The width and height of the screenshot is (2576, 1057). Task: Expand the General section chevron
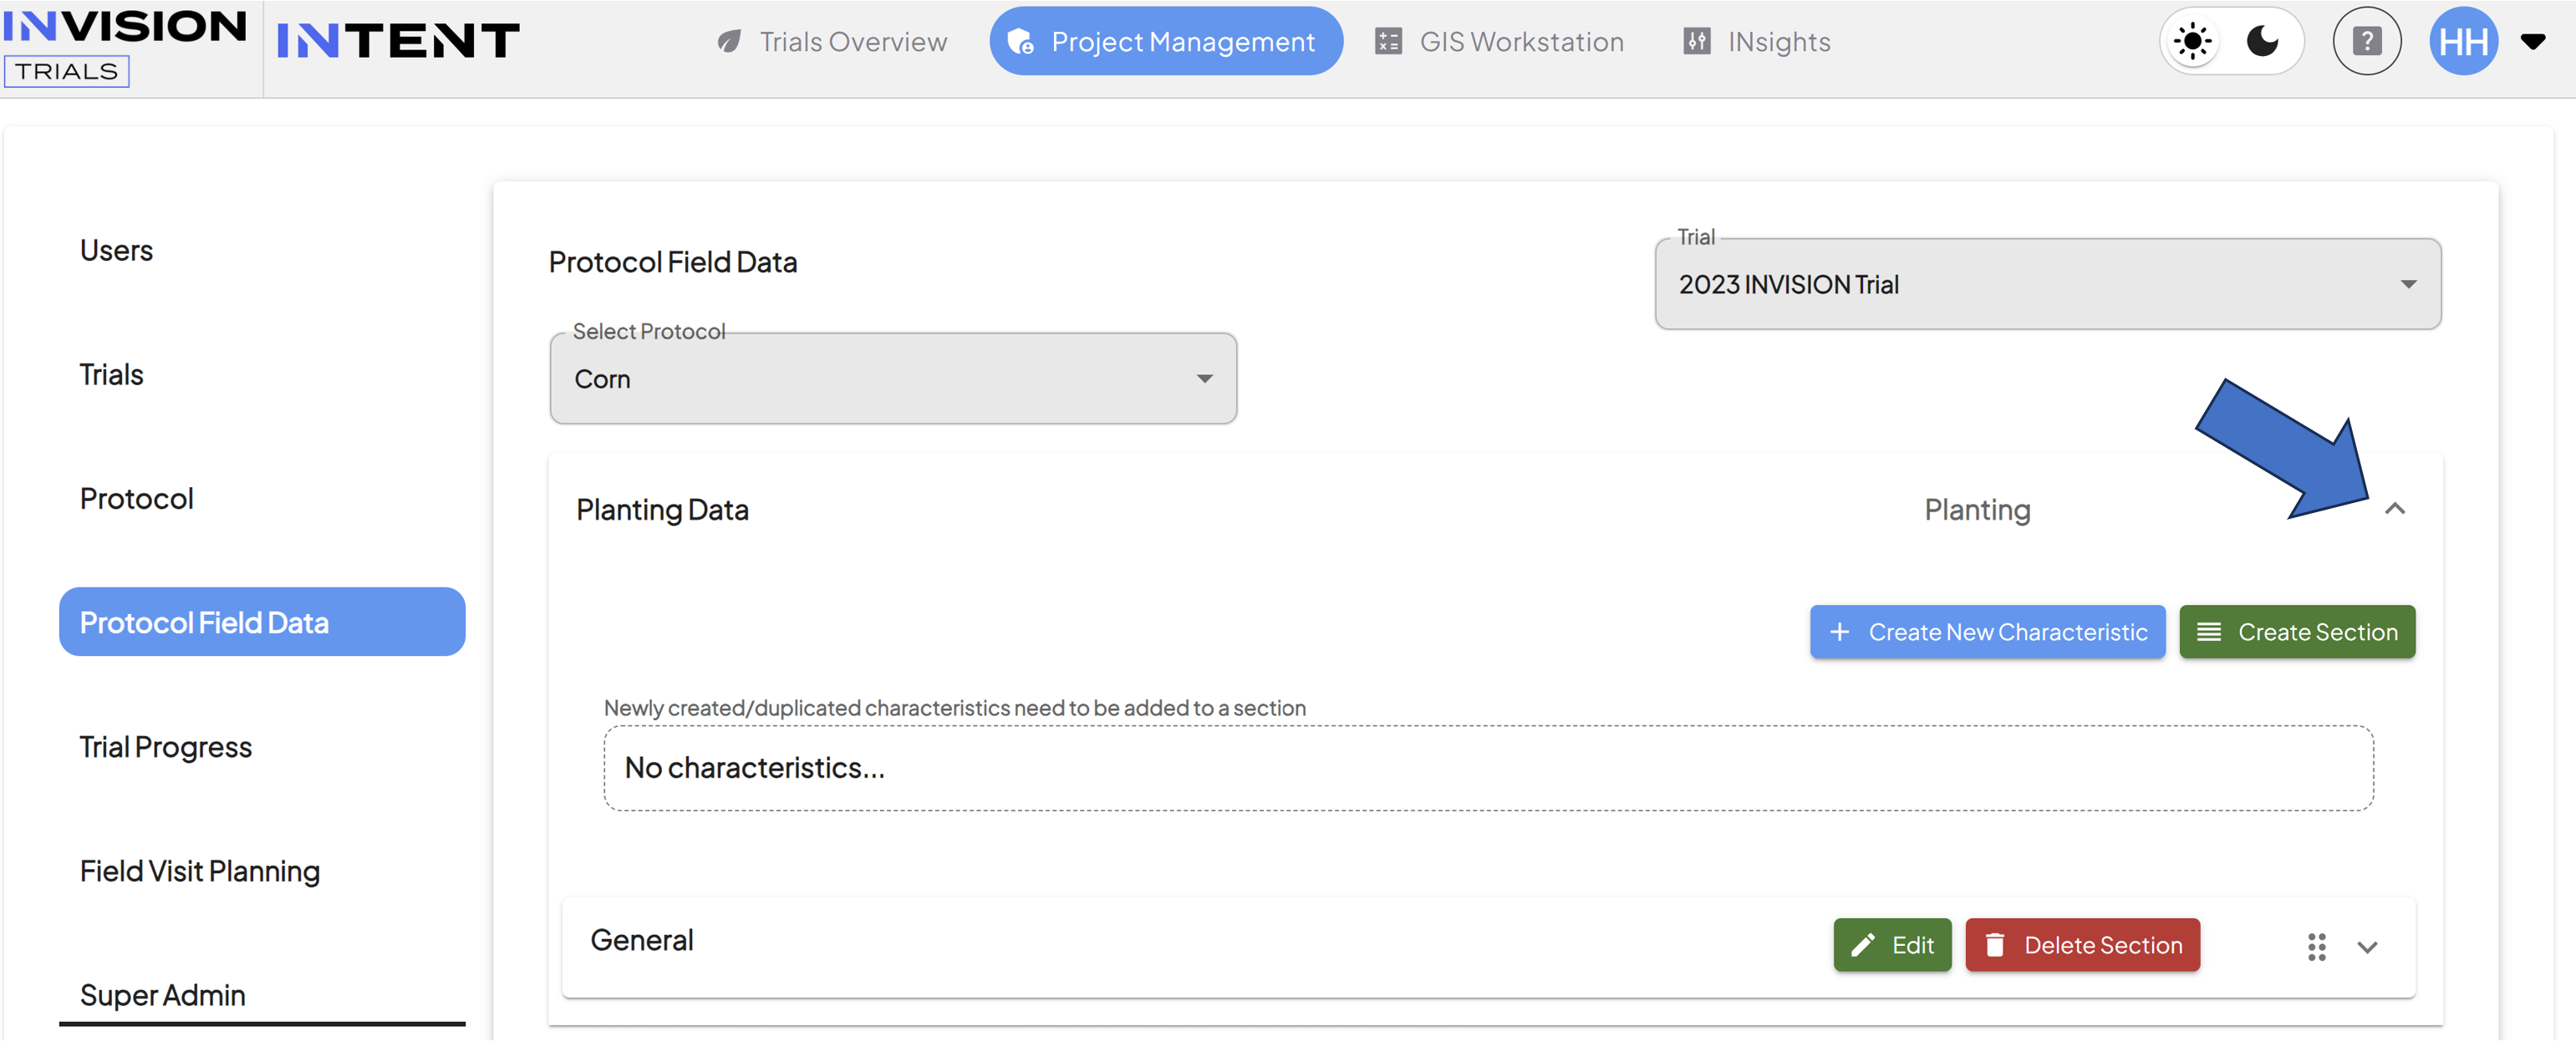click(x=2366, y=947)
